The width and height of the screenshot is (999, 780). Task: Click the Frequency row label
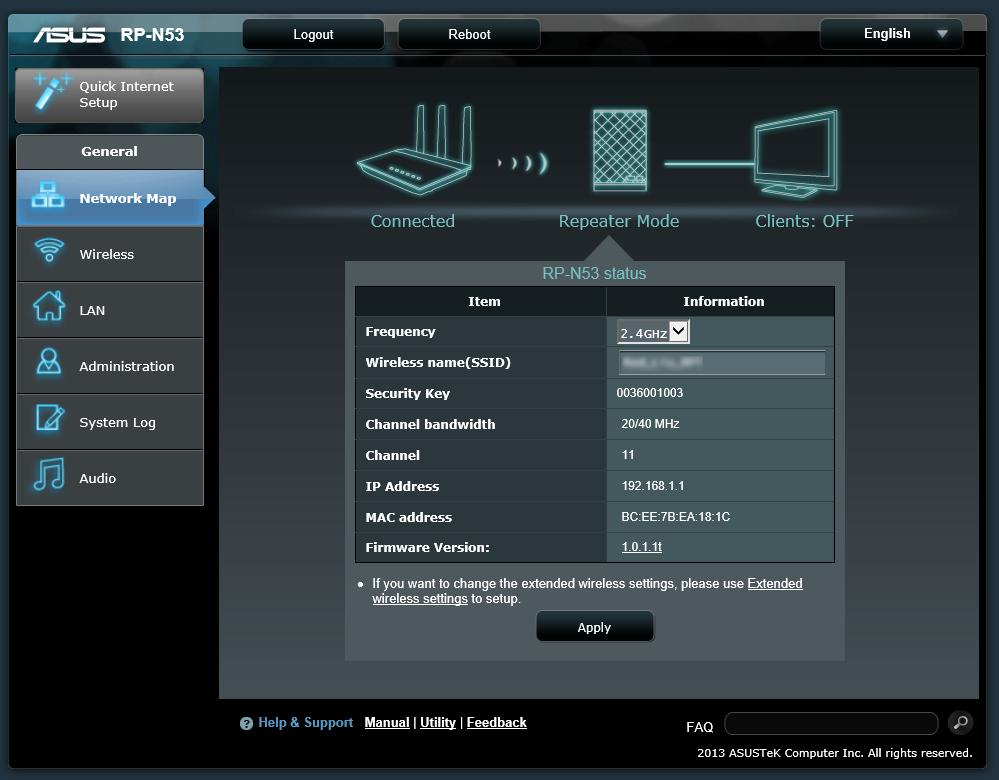[400, 331]
